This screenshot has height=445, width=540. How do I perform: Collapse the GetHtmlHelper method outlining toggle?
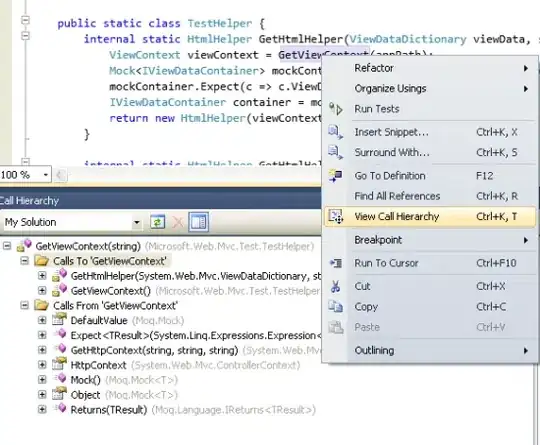pyautogui.click(x=25, y=36)
